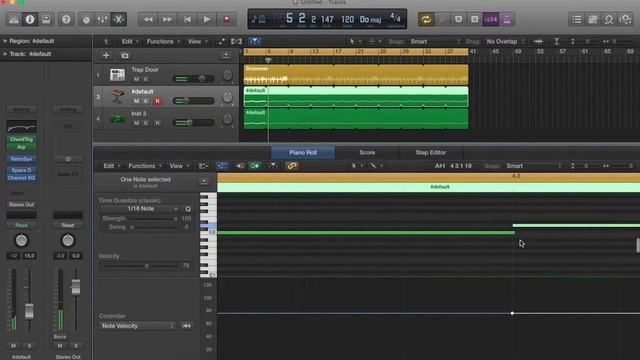Open Global Tracks button in track header
Image resolution: width=640 pixels, height=360 pixels.
pyautogui.click(x=226, y=56)
